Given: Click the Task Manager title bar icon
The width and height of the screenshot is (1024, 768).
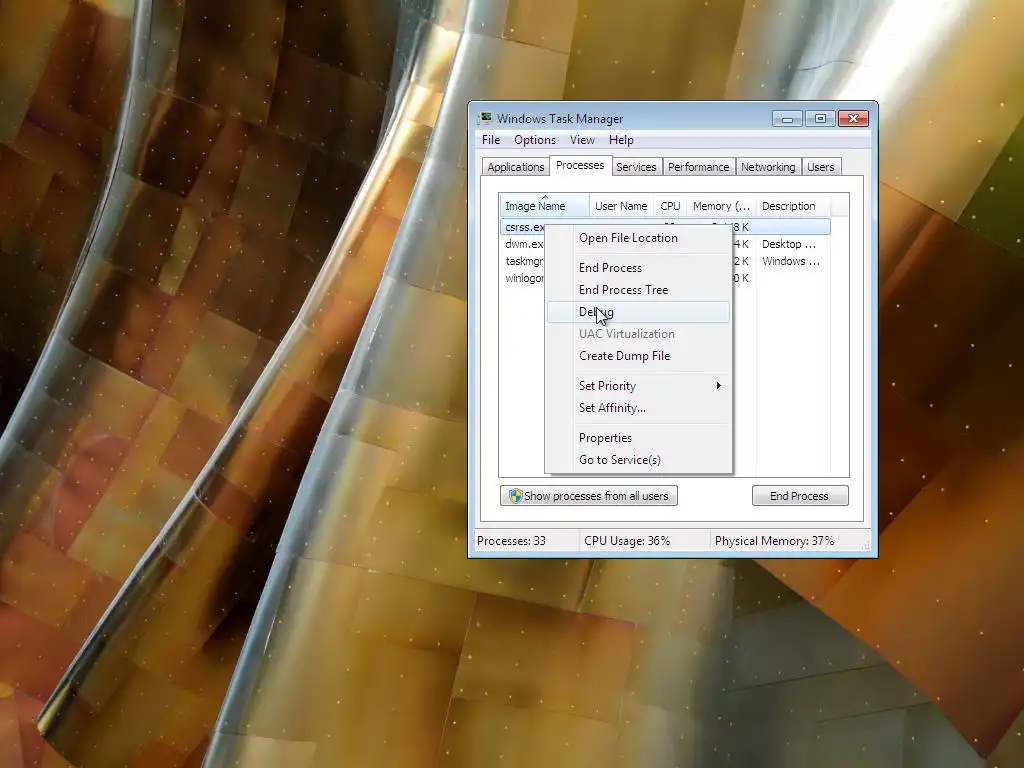Looking at the screenshot, I should click(485, 118).
